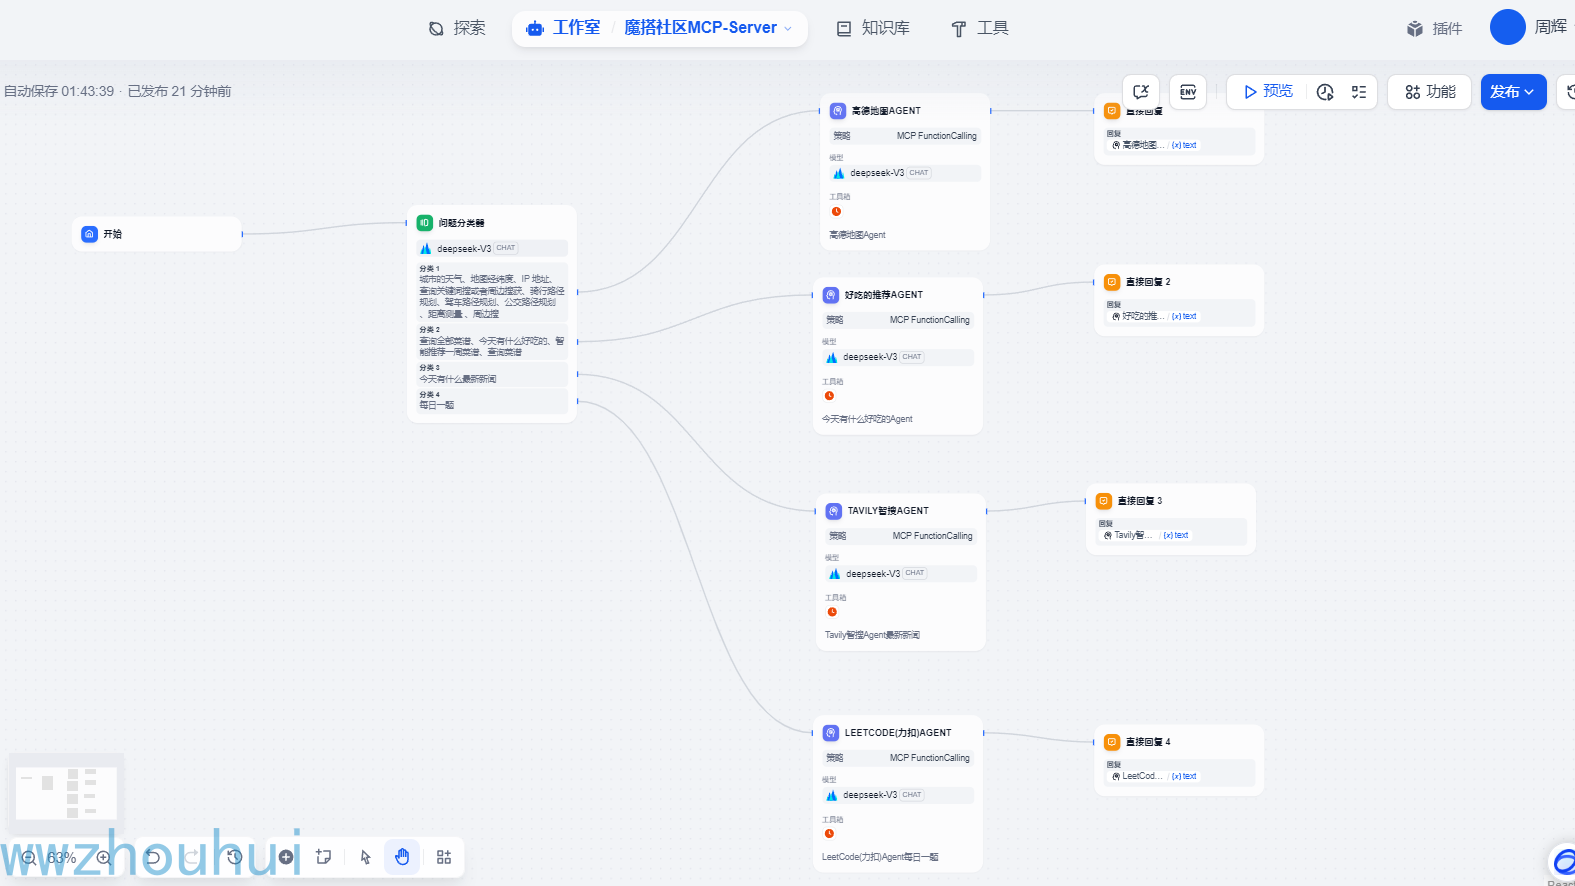
Task: Organize nodes with auto-layout icon
Action: (444, 857)
